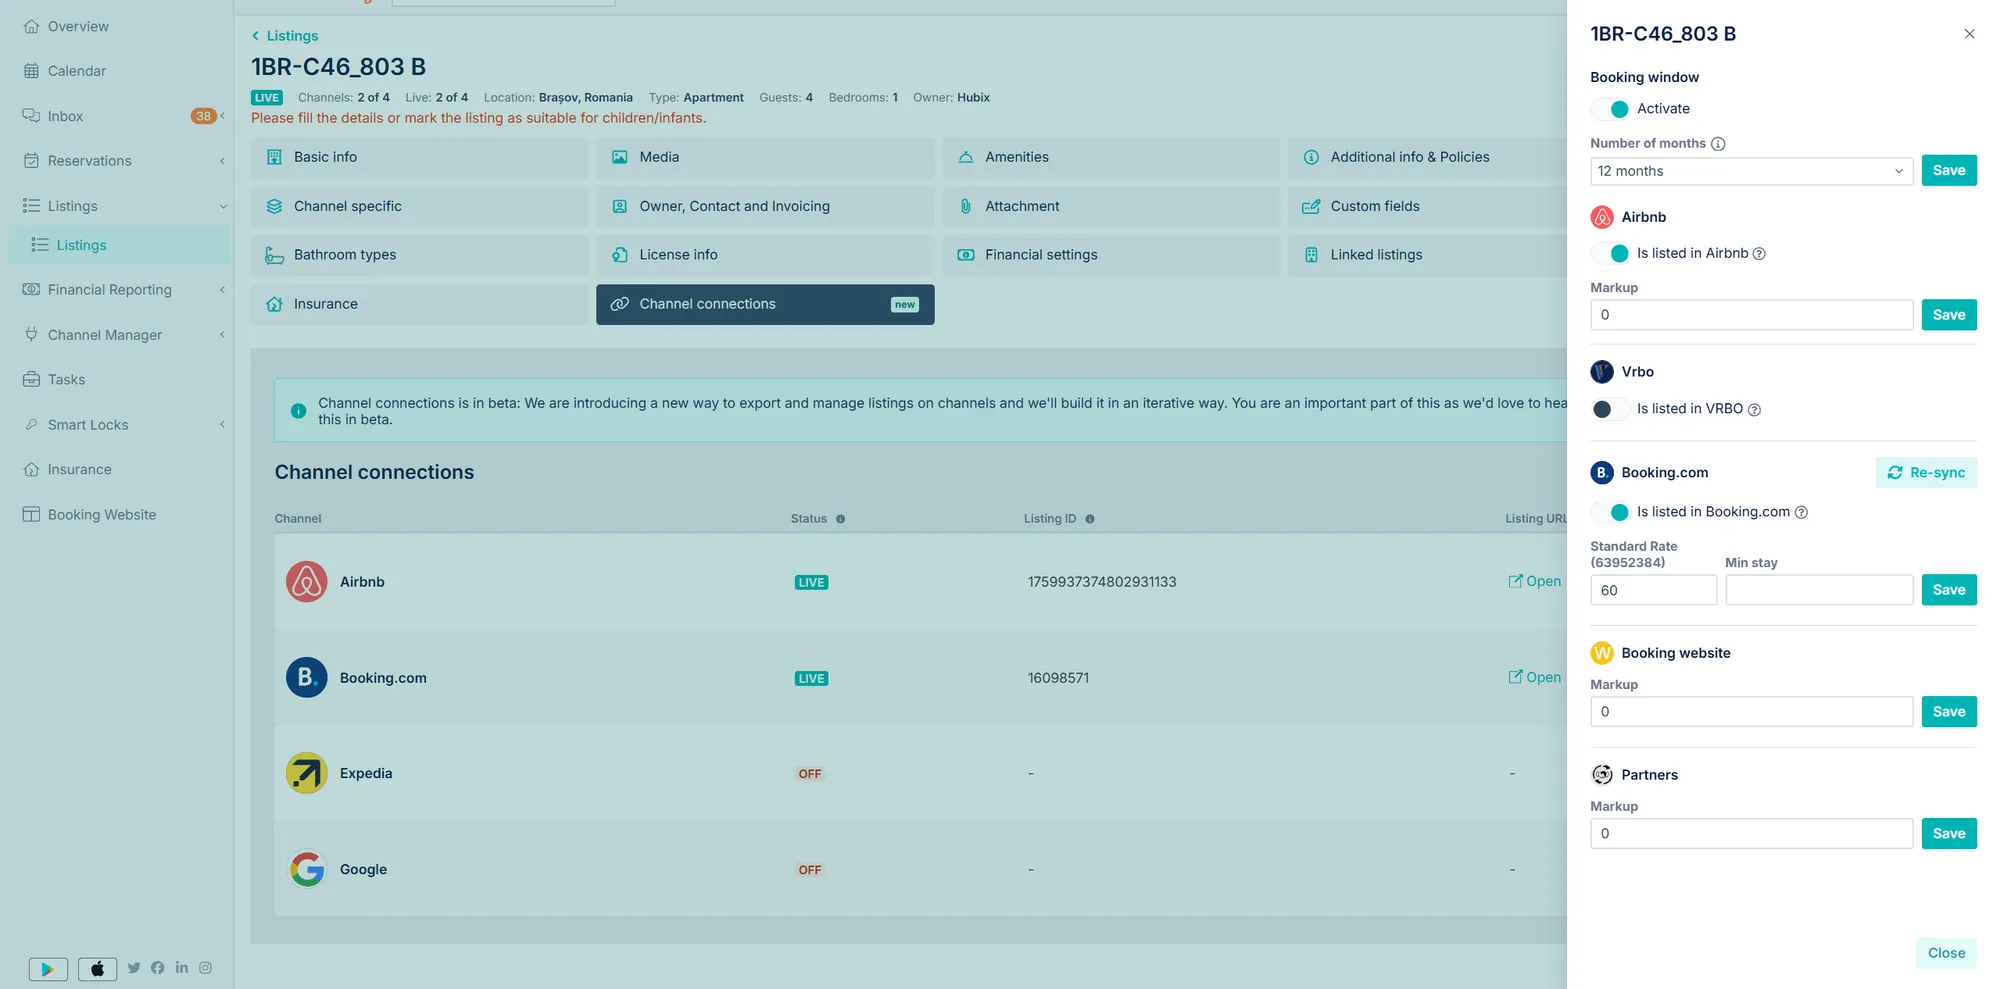The image size is (2000, 989).
Task: Switch to the Financial settings tab
Action: pos(1110,255)
